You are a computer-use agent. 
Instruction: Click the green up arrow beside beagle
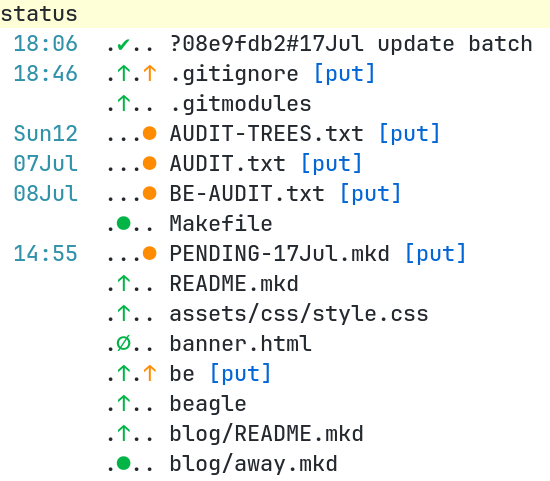click(x=123, y=403)
